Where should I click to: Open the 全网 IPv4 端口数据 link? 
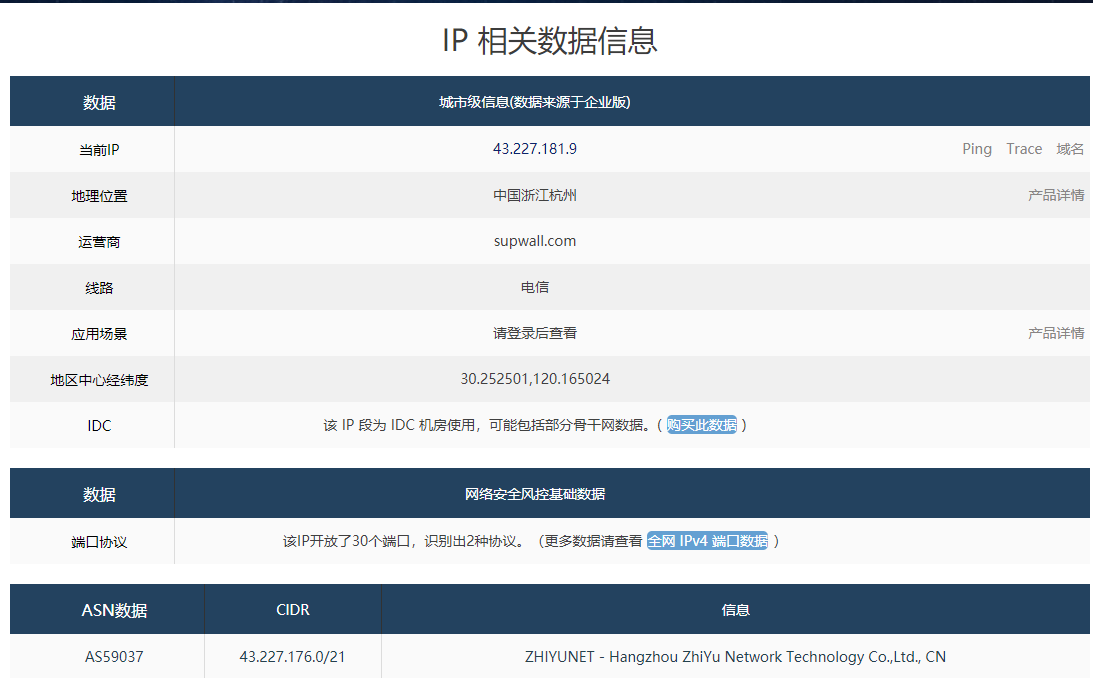click(707, 541)
